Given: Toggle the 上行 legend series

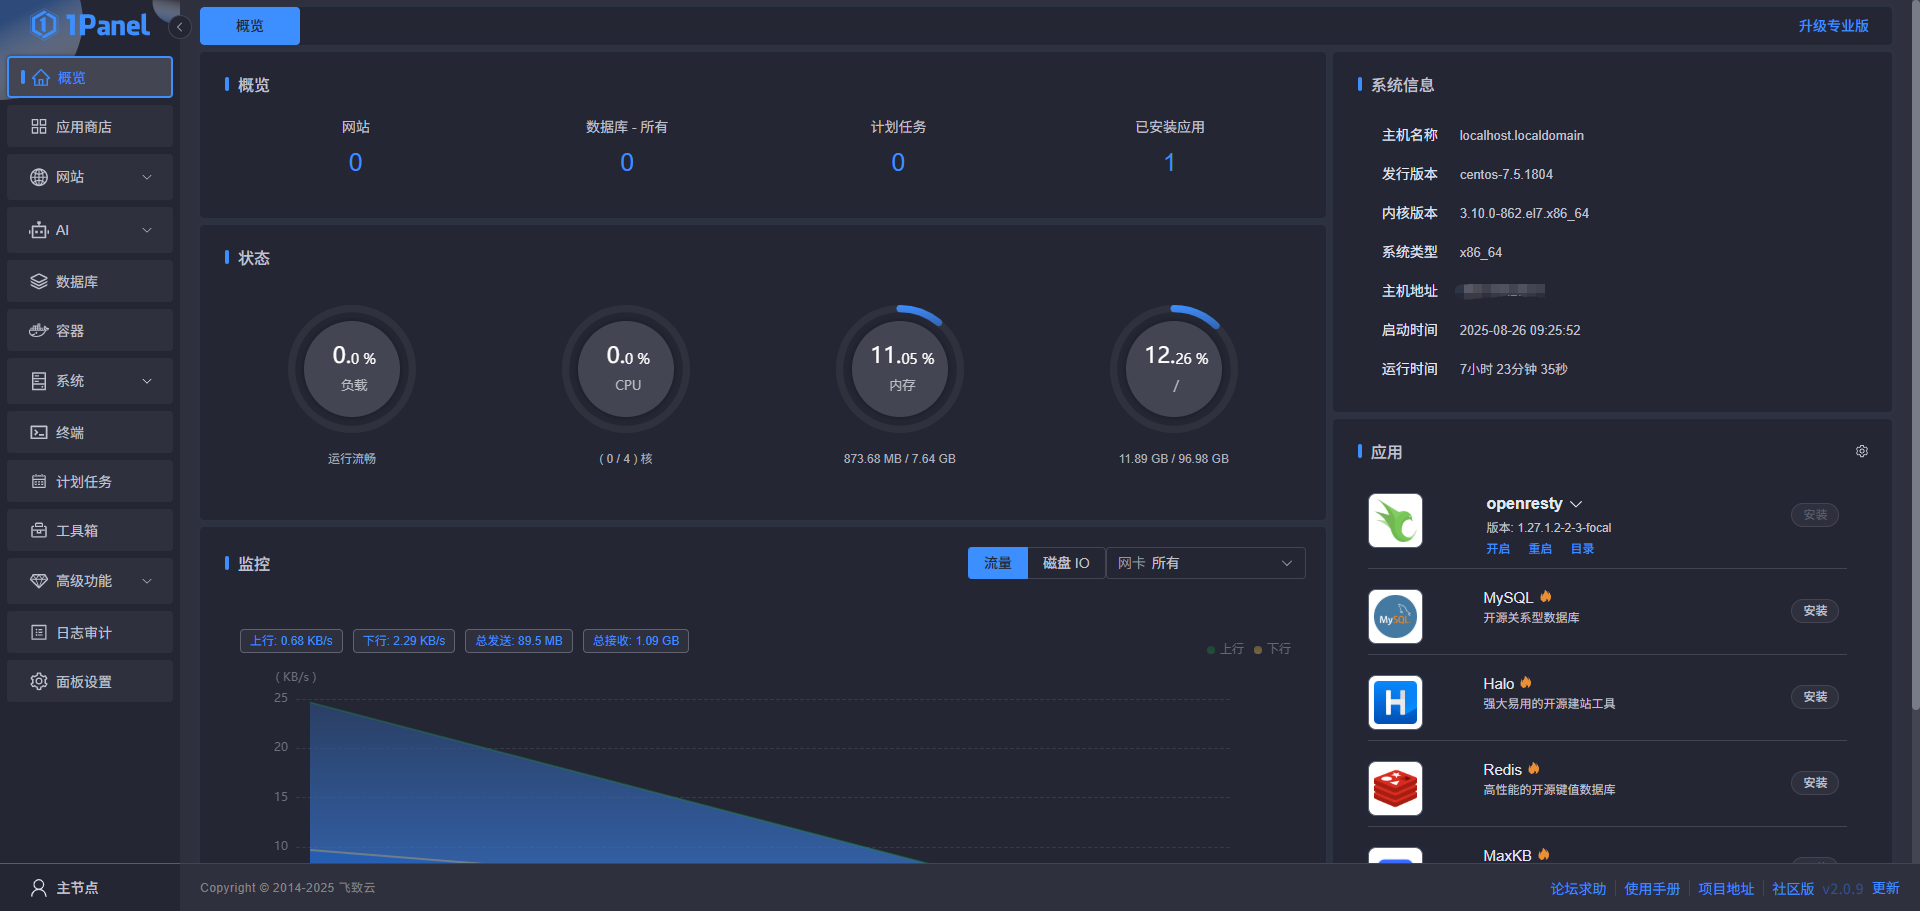Looking at the screenshot, I should (x=1225, y=649).
